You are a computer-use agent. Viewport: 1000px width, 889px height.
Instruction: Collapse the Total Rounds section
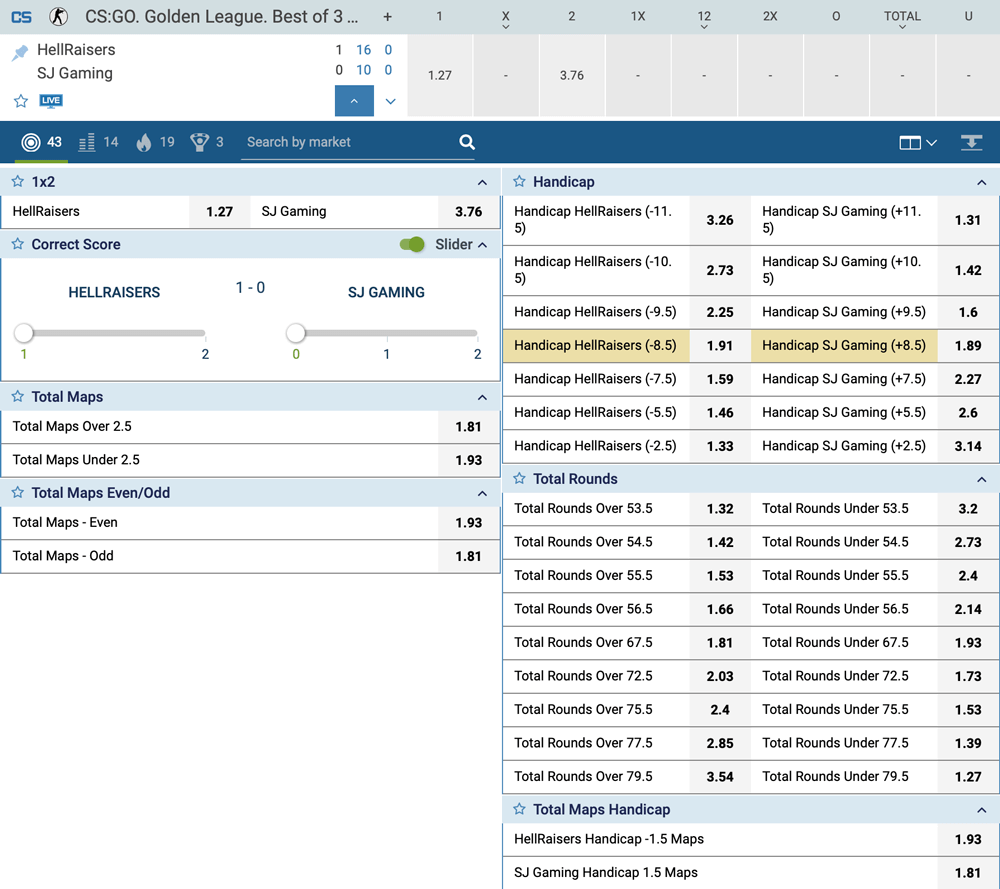982,480
